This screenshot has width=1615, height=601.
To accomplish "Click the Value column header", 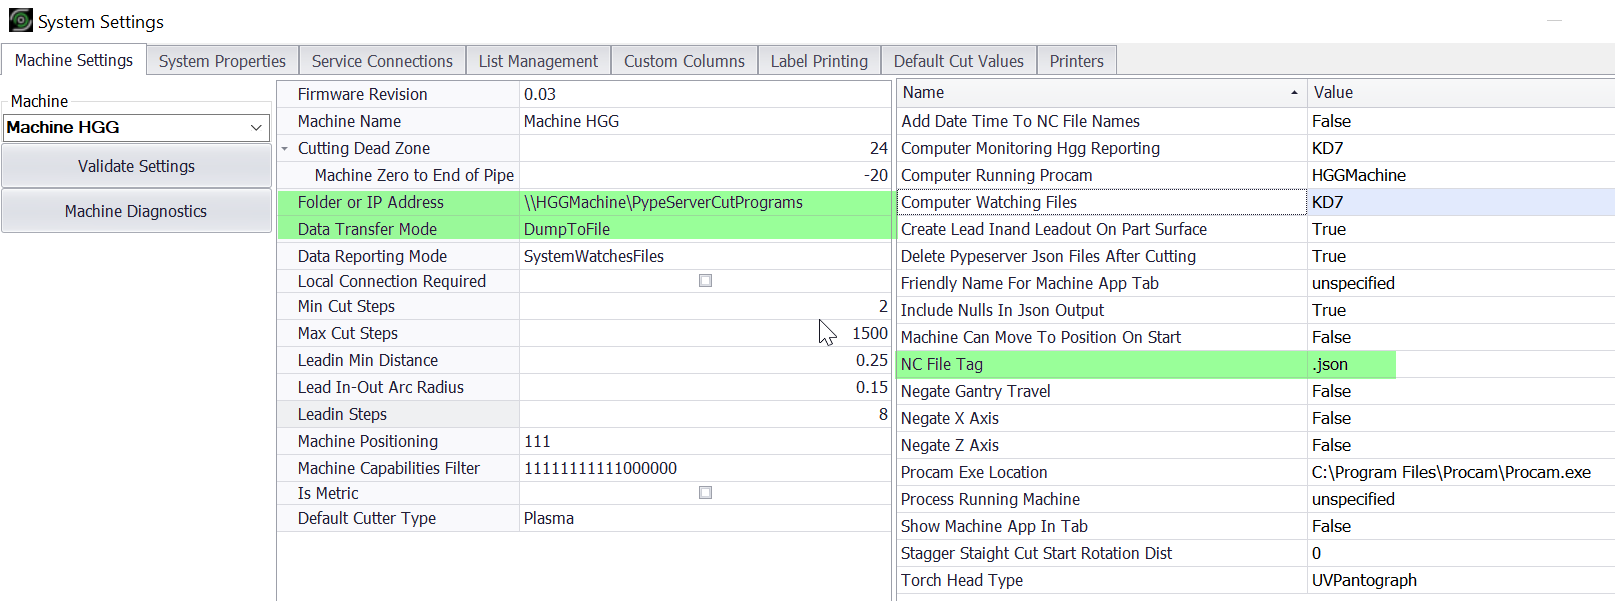I will (x=1460, y=93).
